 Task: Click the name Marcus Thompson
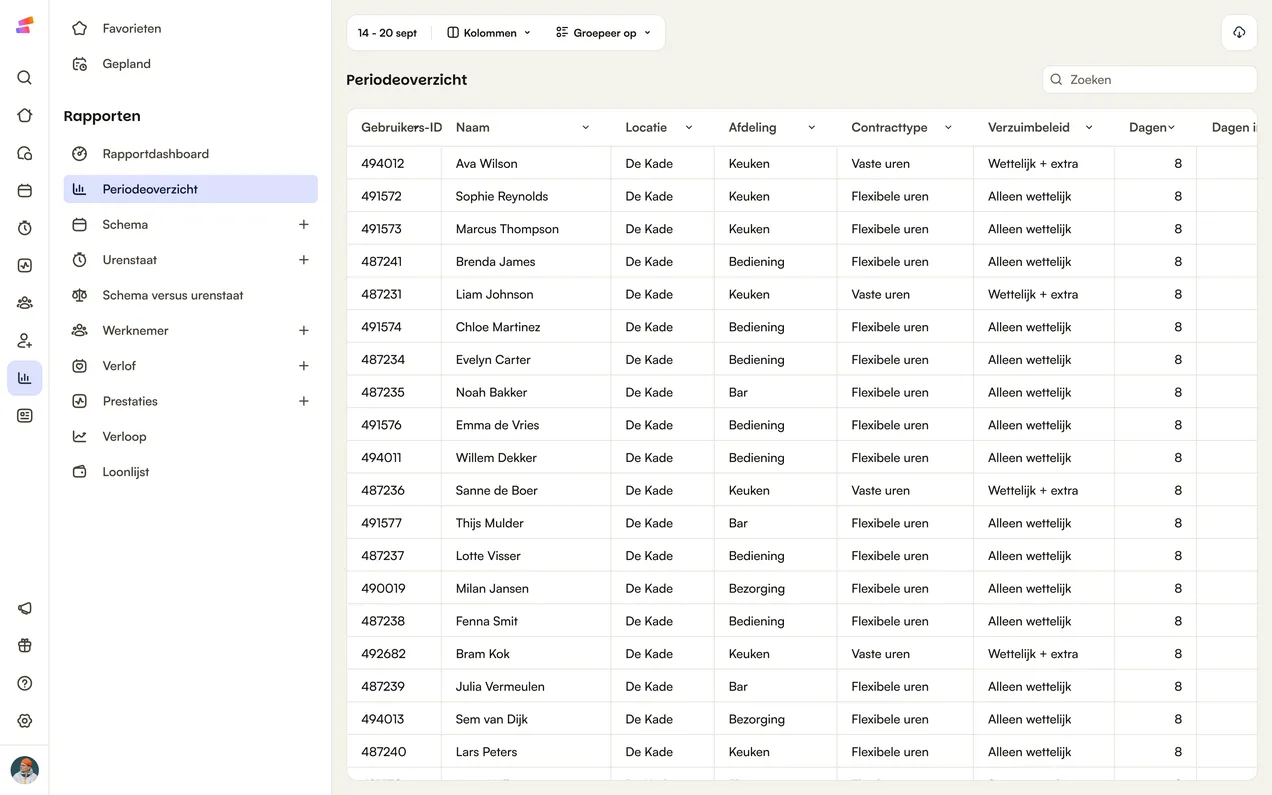point(507,229)
